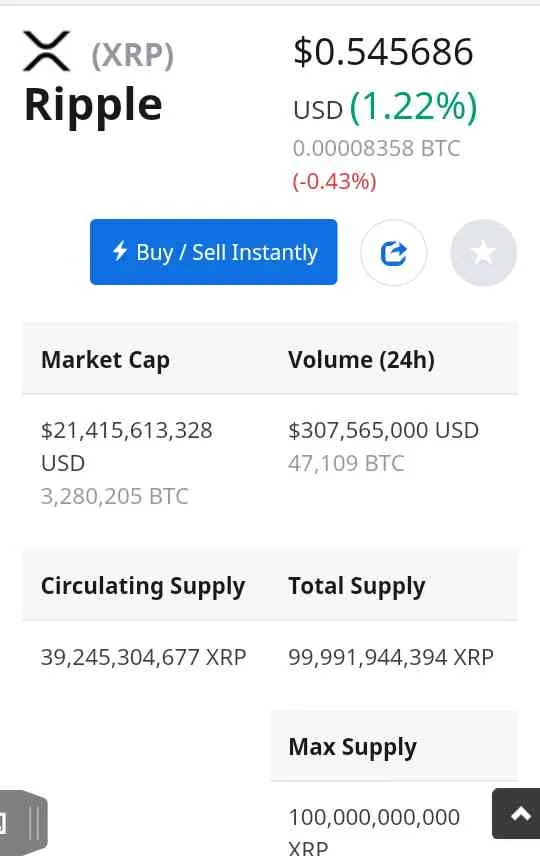Select the Volume (24h) column header
Image resolution: width=540 pixels, height=856 pixels.
click(x=361, y=360)
